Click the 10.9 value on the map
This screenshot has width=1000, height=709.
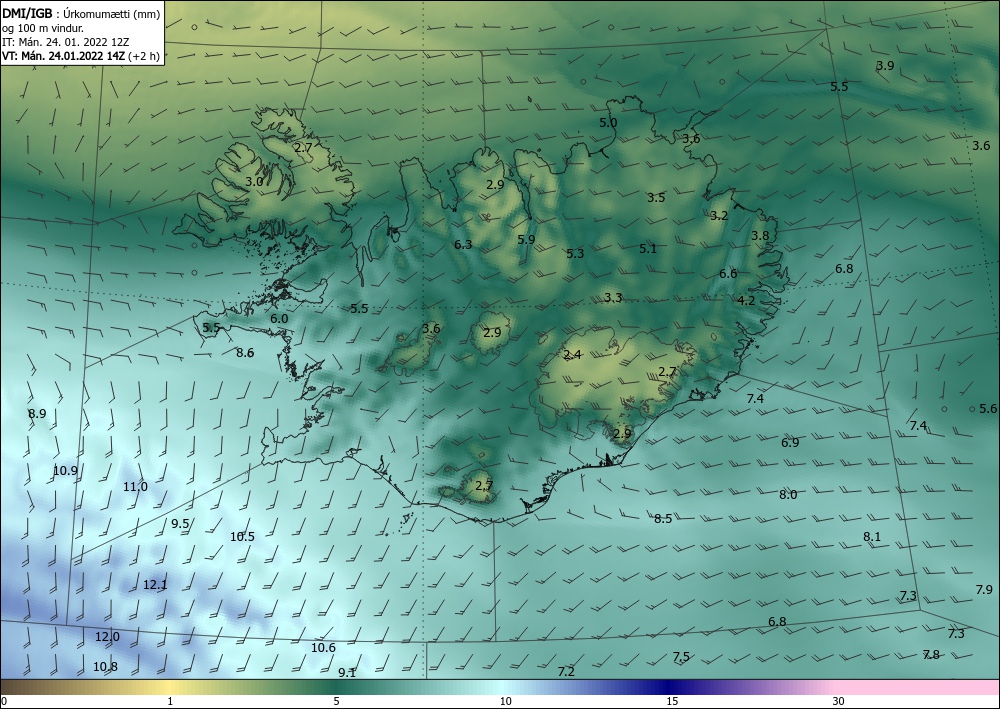coord(65,471)
